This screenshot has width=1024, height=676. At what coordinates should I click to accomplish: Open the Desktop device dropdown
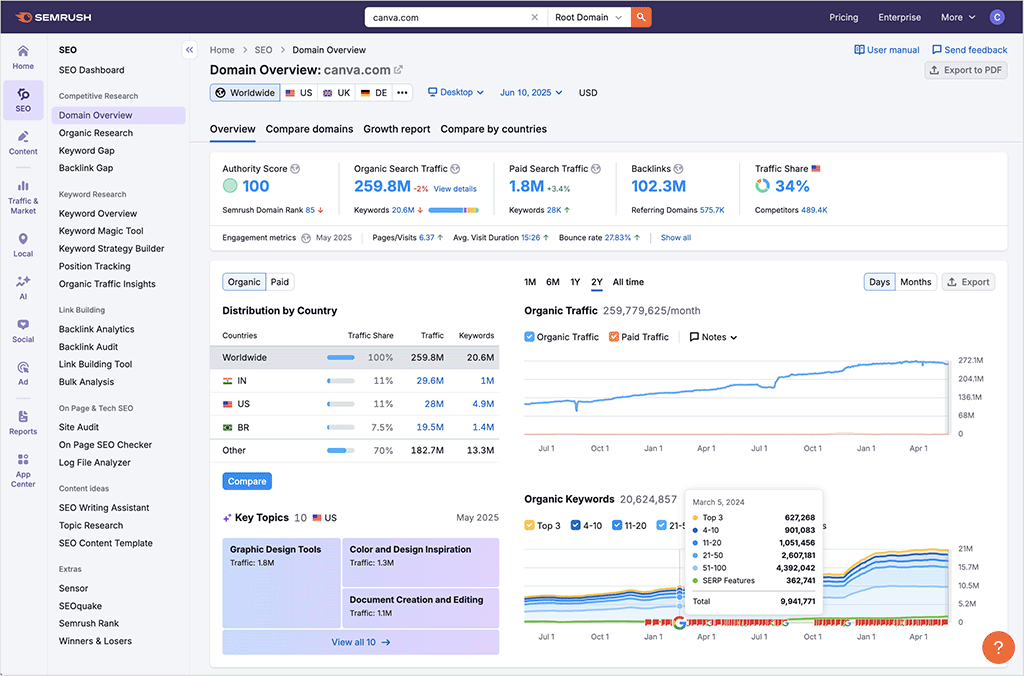coord(456,93)
